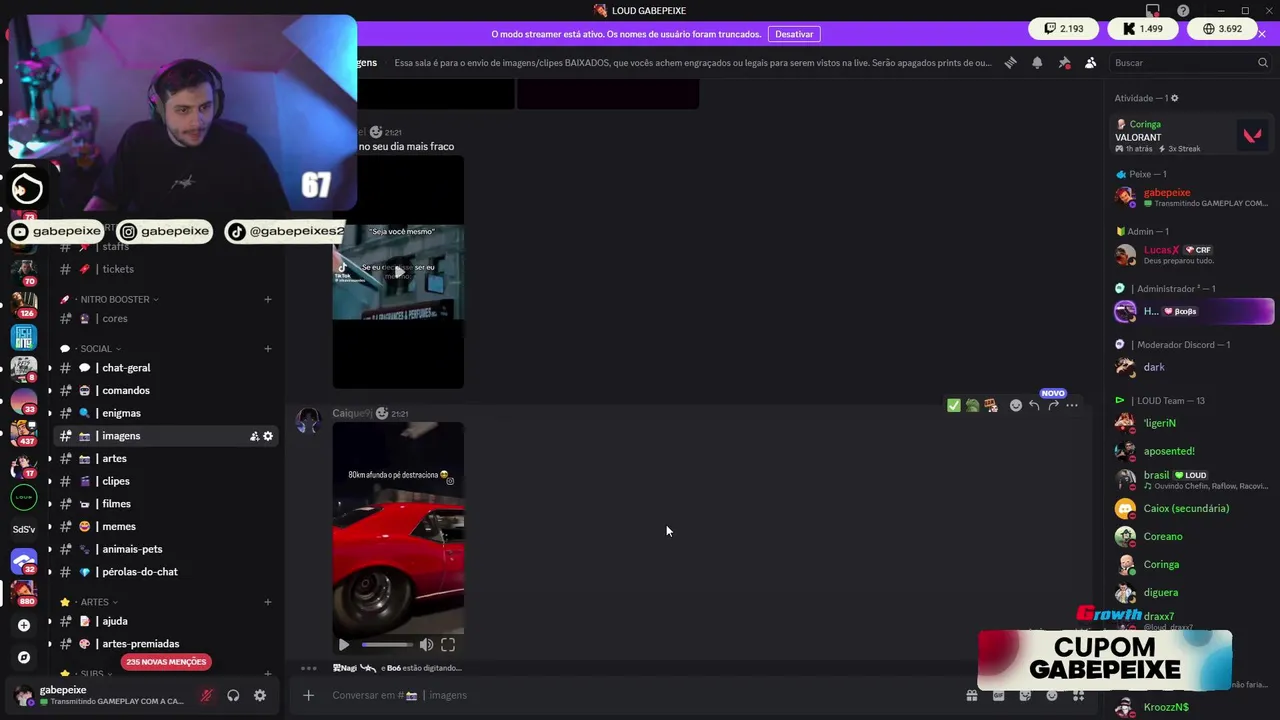Collapse the ARTES category

click(x=94, y=602)
